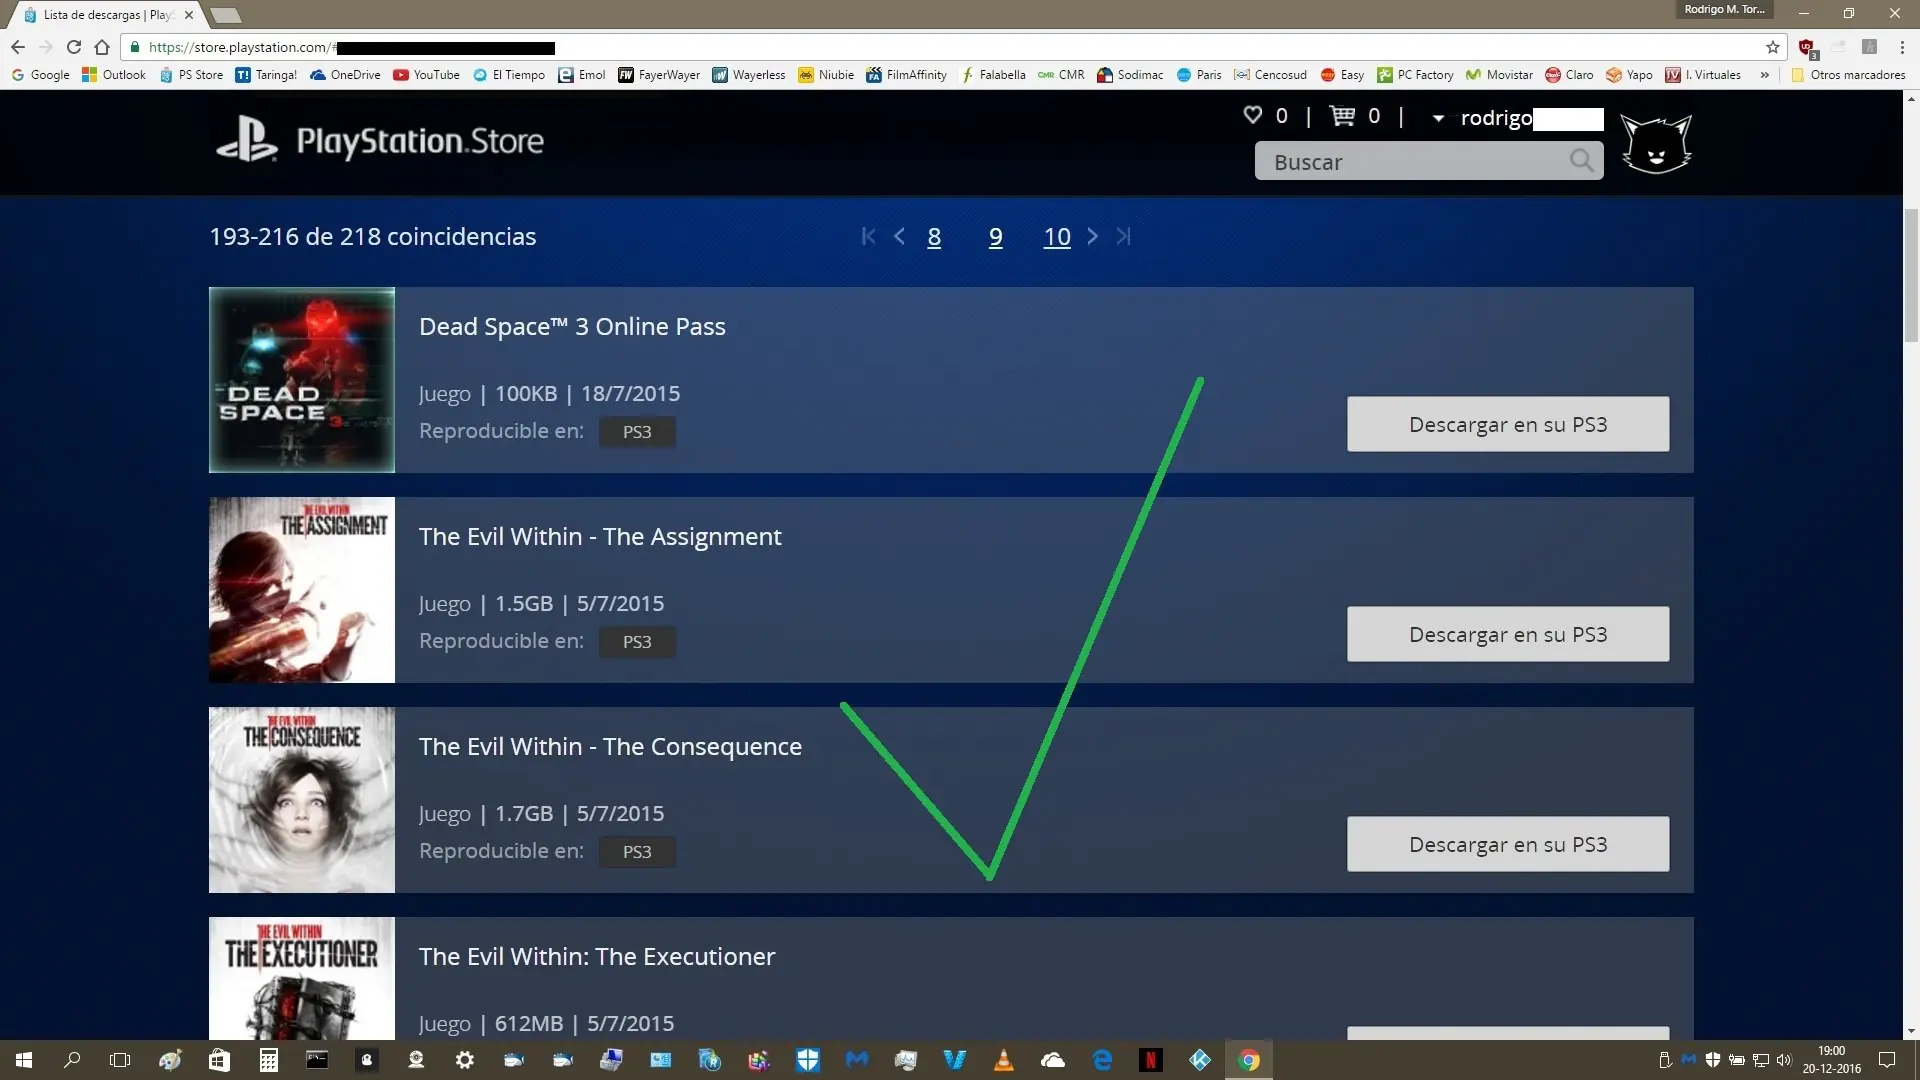The height and width of the screenshot is (1080, 1920).
Task: Open Kodi from the taskbar
Action: coord(1199,1059)
